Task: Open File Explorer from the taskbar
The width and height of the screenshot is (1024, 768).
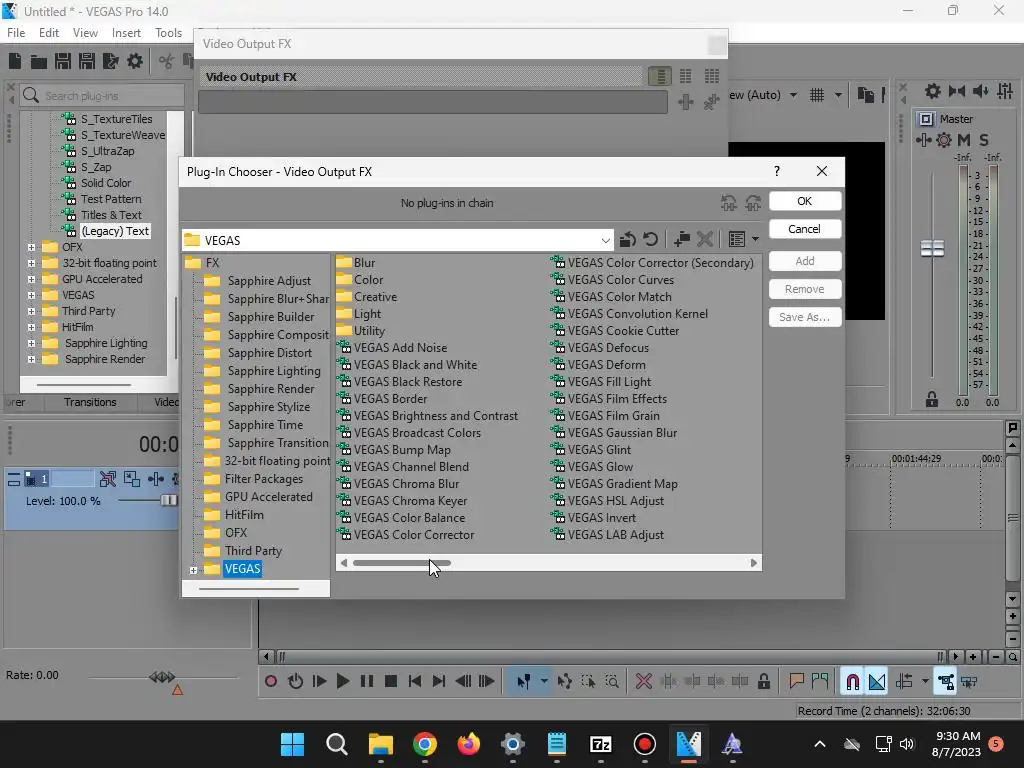Action: pyautogui.click(x=381, y=744)
